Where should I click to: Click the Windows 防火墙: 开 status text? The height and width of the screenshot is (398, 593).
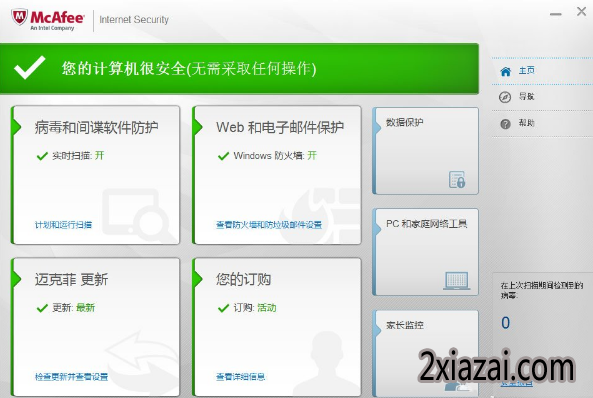[x=275, y=156]
